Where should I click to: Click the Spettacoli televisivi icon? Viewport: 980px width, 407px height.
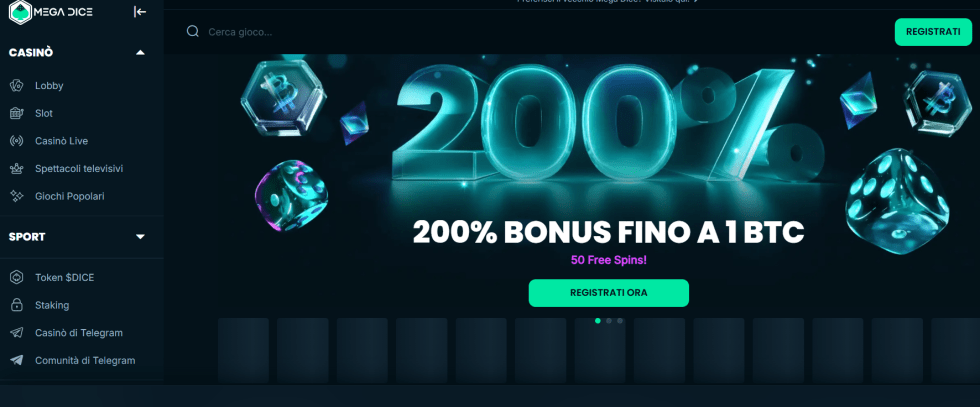point(16,169)
